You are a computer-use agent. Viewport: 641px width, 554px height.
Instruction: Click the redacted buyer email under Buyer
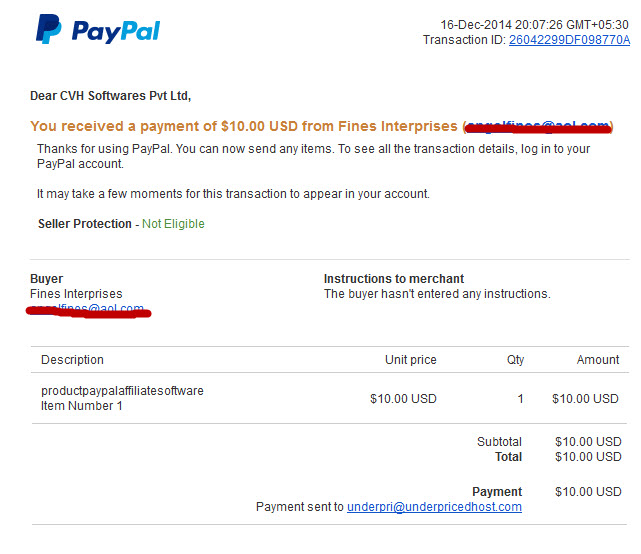[88, 310]
